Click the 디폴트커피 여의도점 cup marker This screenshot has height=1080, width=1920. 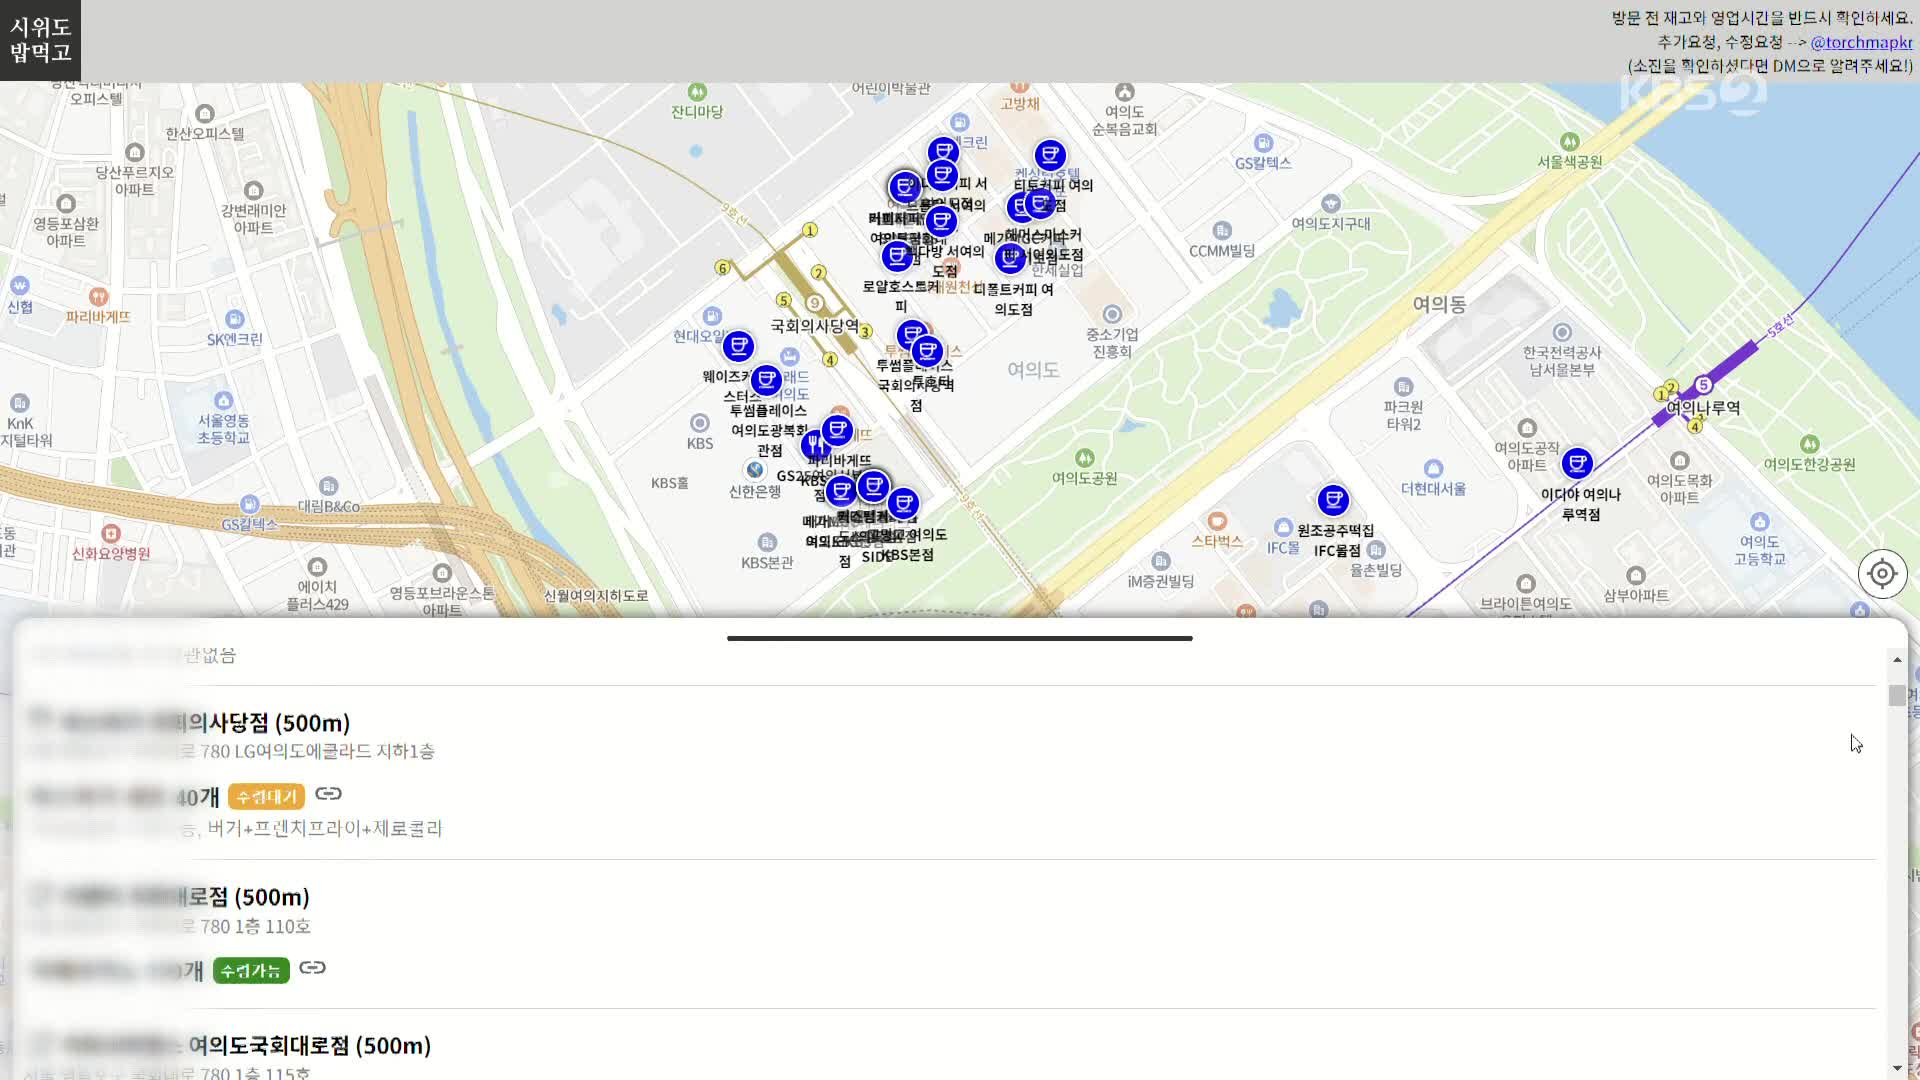1010,258
